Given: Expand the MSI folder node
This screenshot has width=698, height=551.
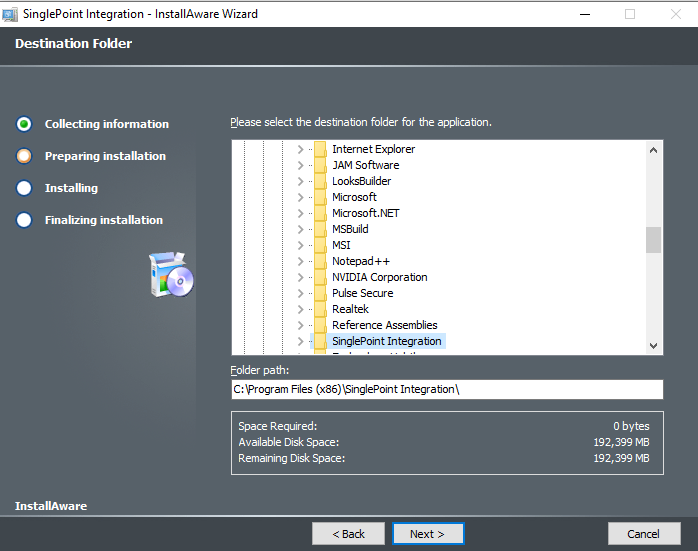Looking at the screenshot, I should (x=300, y=245).
